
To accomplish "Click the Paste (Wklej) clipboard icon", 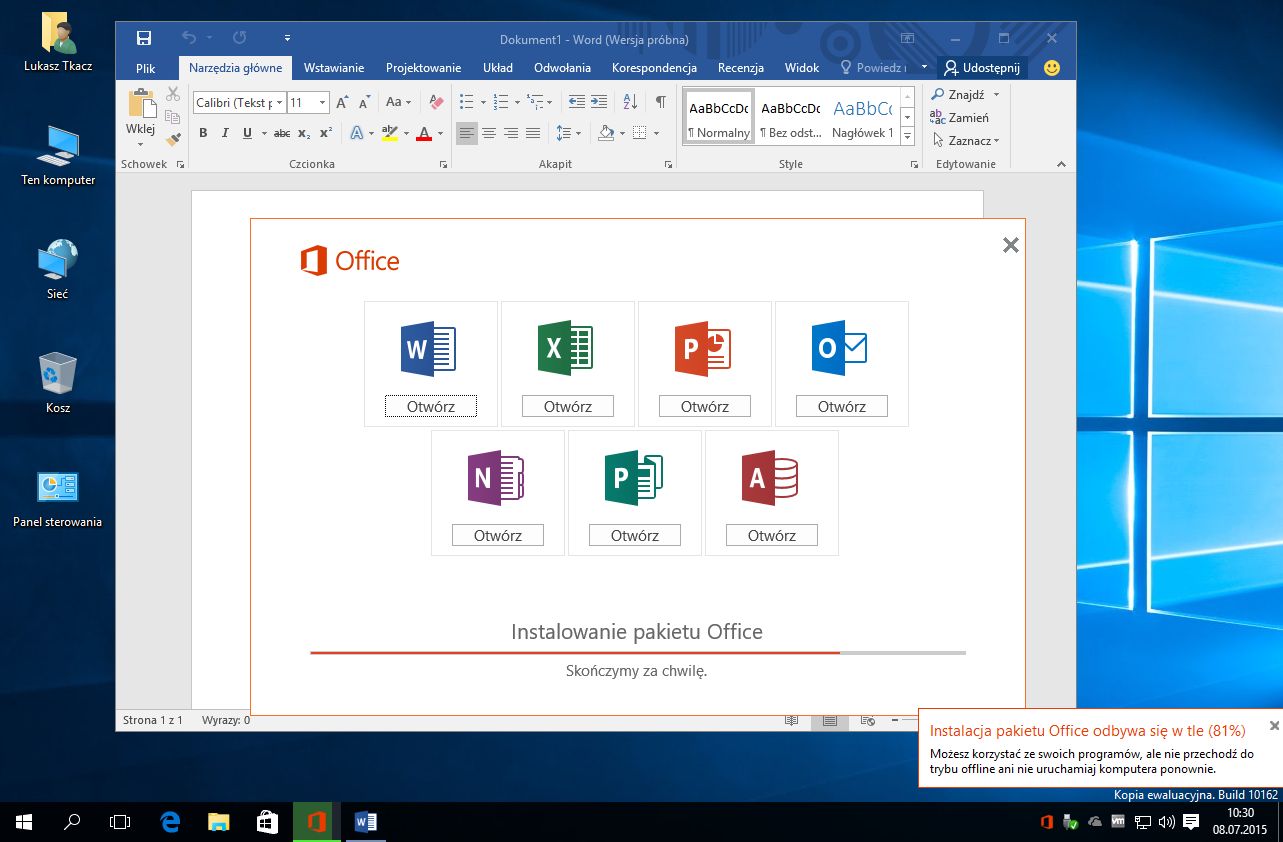I will pyautogui.click(x=141, y=105).
